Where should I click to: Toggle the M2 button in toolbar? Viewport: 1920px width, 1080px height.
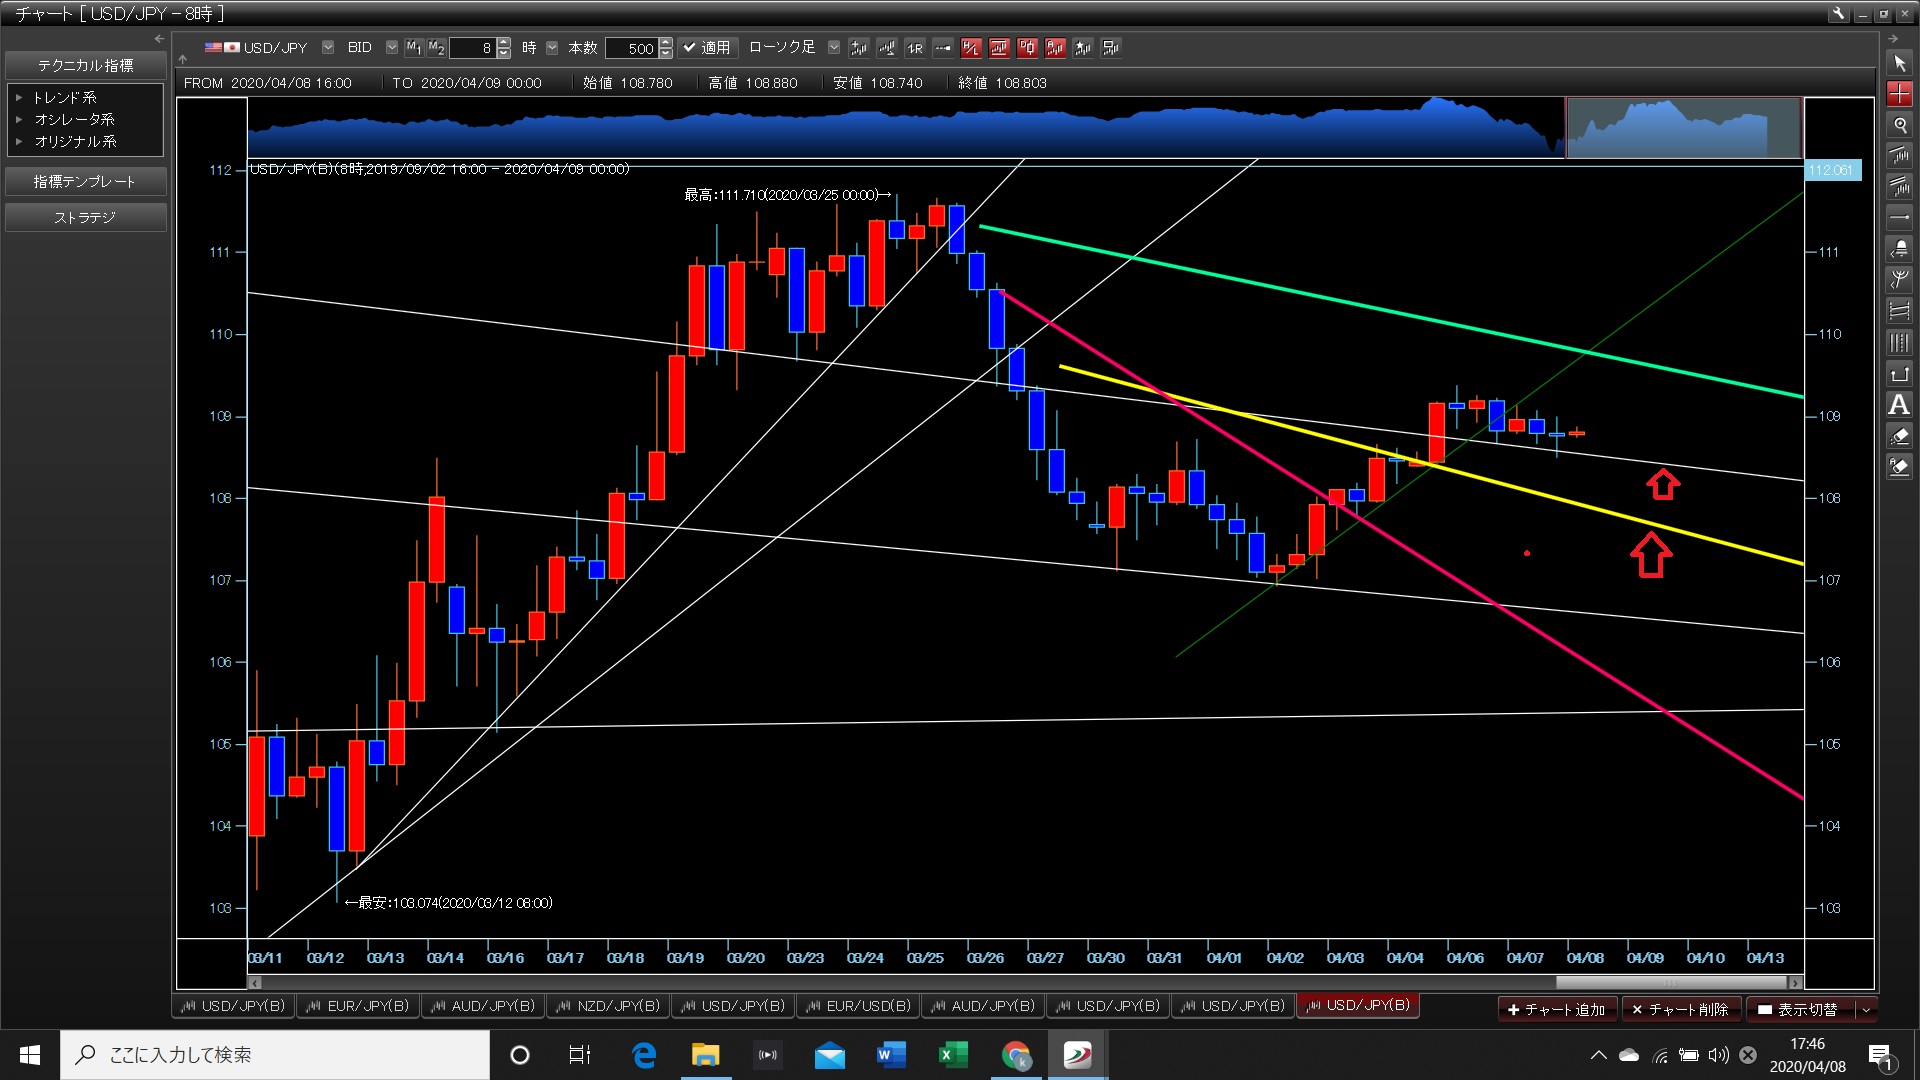tap(436, 48)
